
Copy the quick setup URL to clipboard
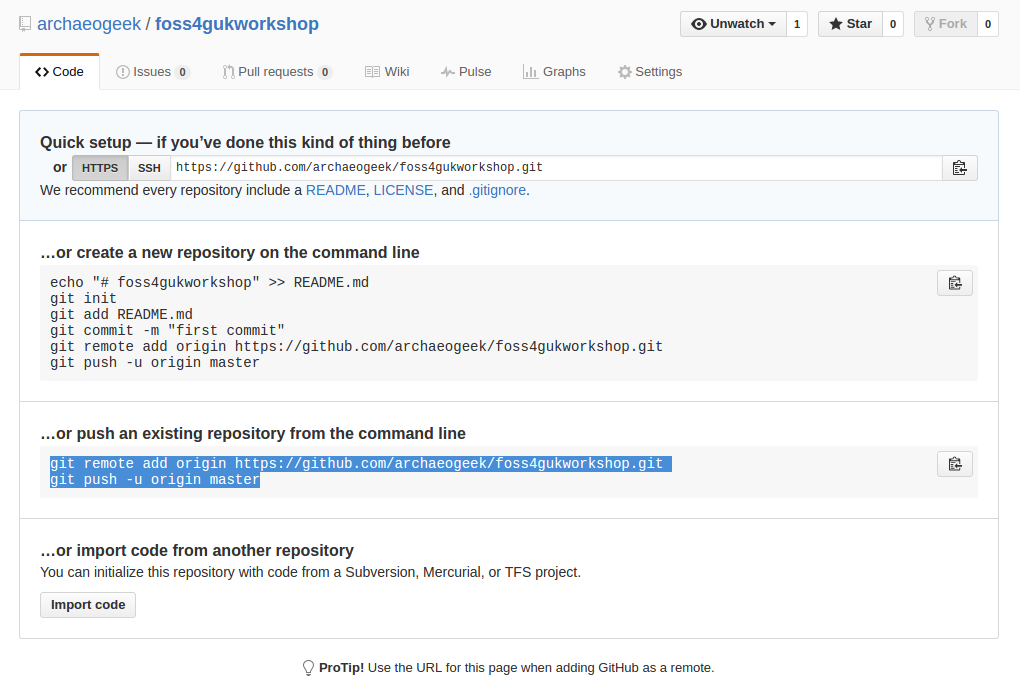[960, 168]
